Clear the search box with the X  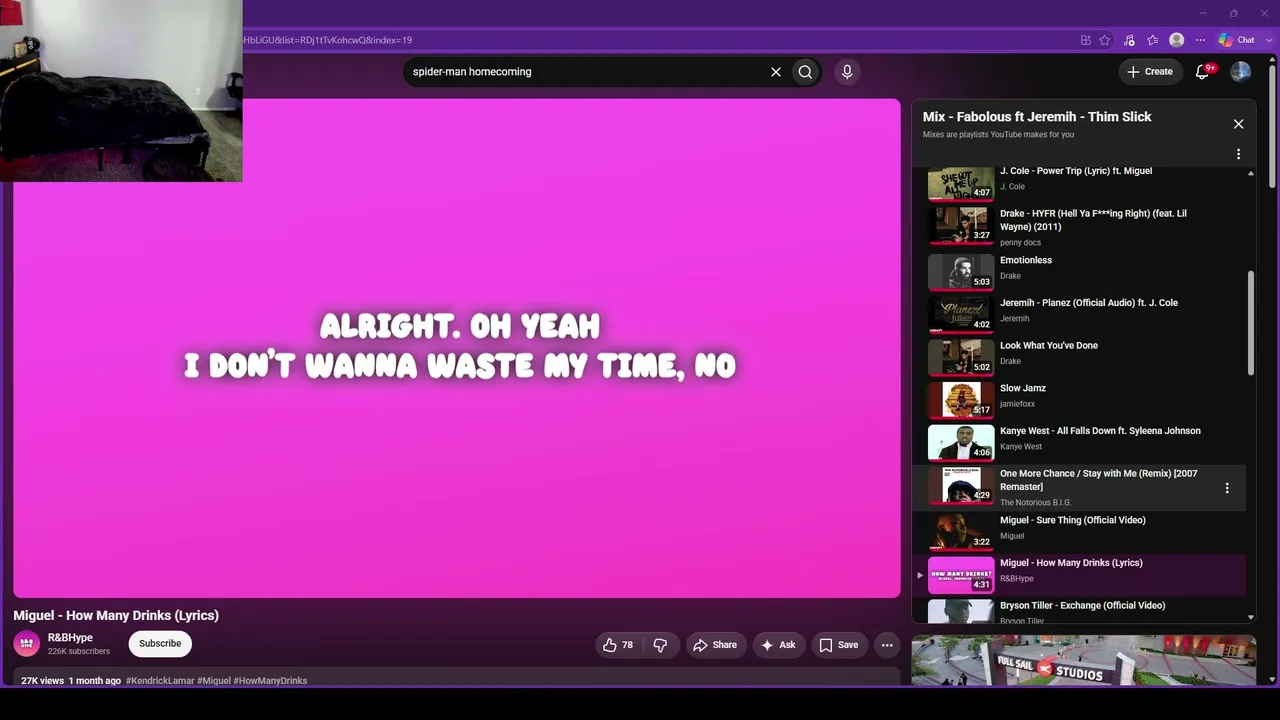pos(775,72)
